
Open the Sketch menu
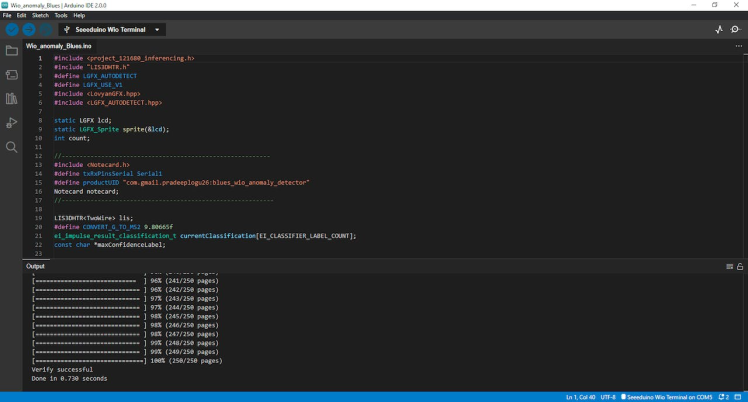[x=40, y=15]
